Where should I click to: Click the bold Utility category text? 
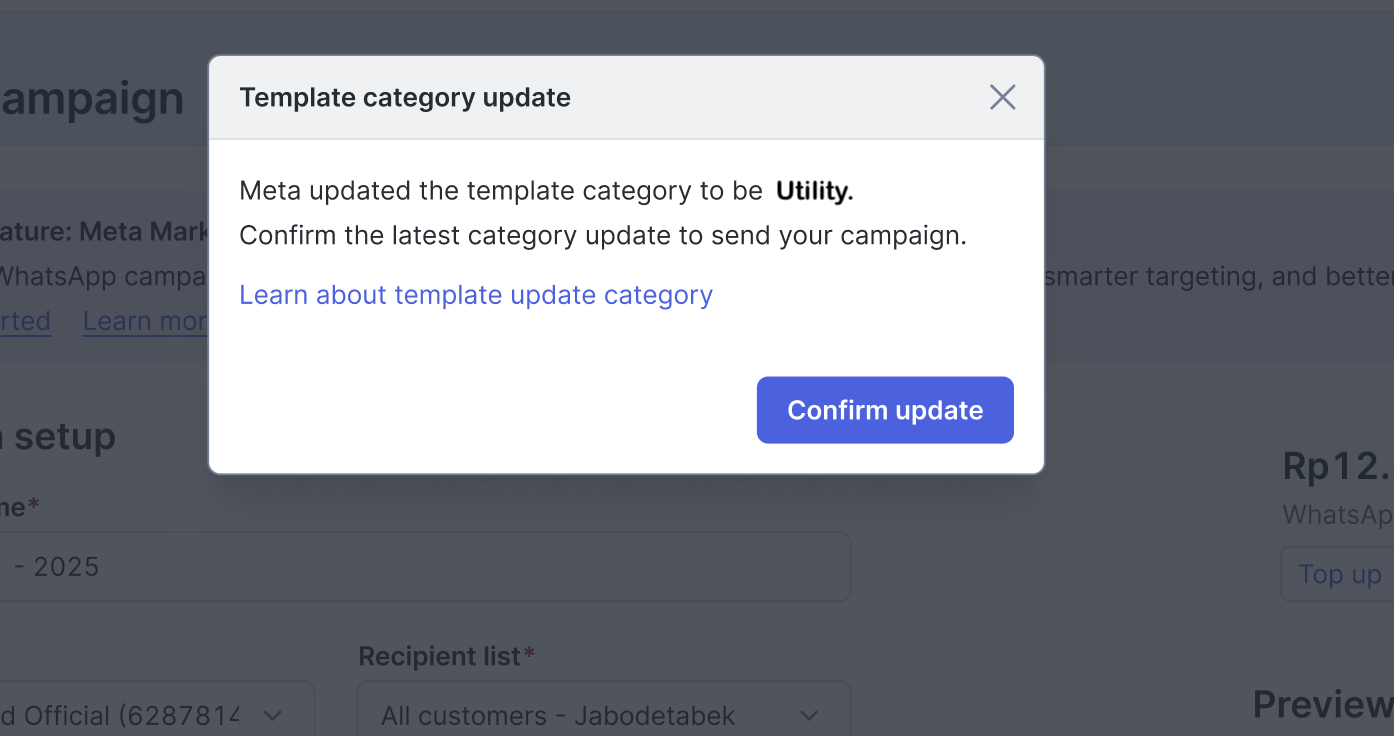814,191
